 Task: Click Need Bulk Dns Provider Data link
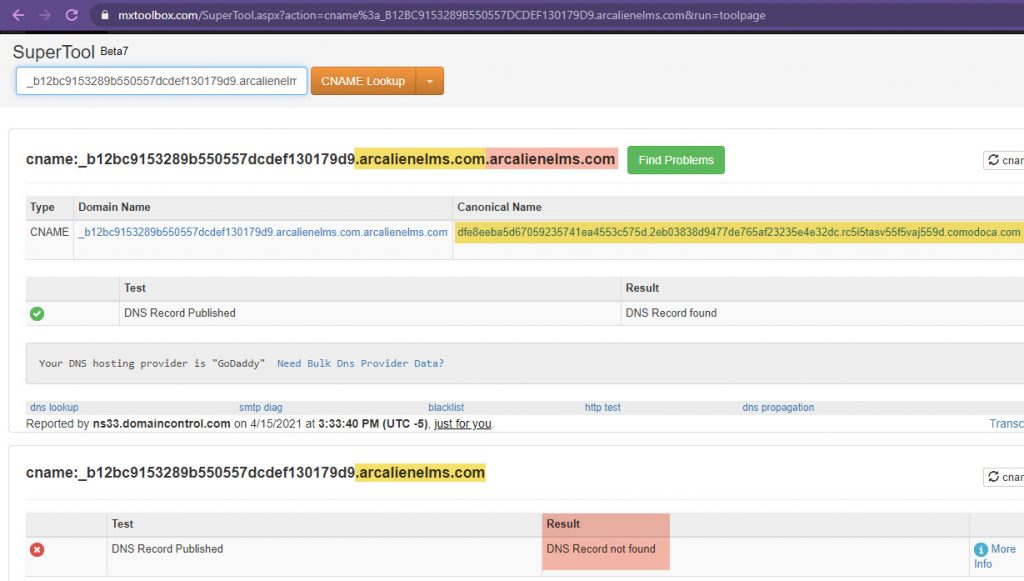[x=362, y=363]
